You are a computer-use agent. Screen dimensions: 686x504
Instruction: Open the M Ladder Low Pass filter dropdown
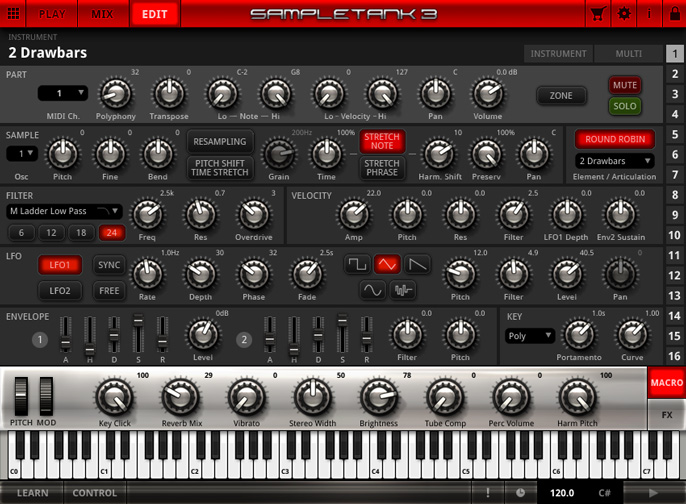pos(64,211)
